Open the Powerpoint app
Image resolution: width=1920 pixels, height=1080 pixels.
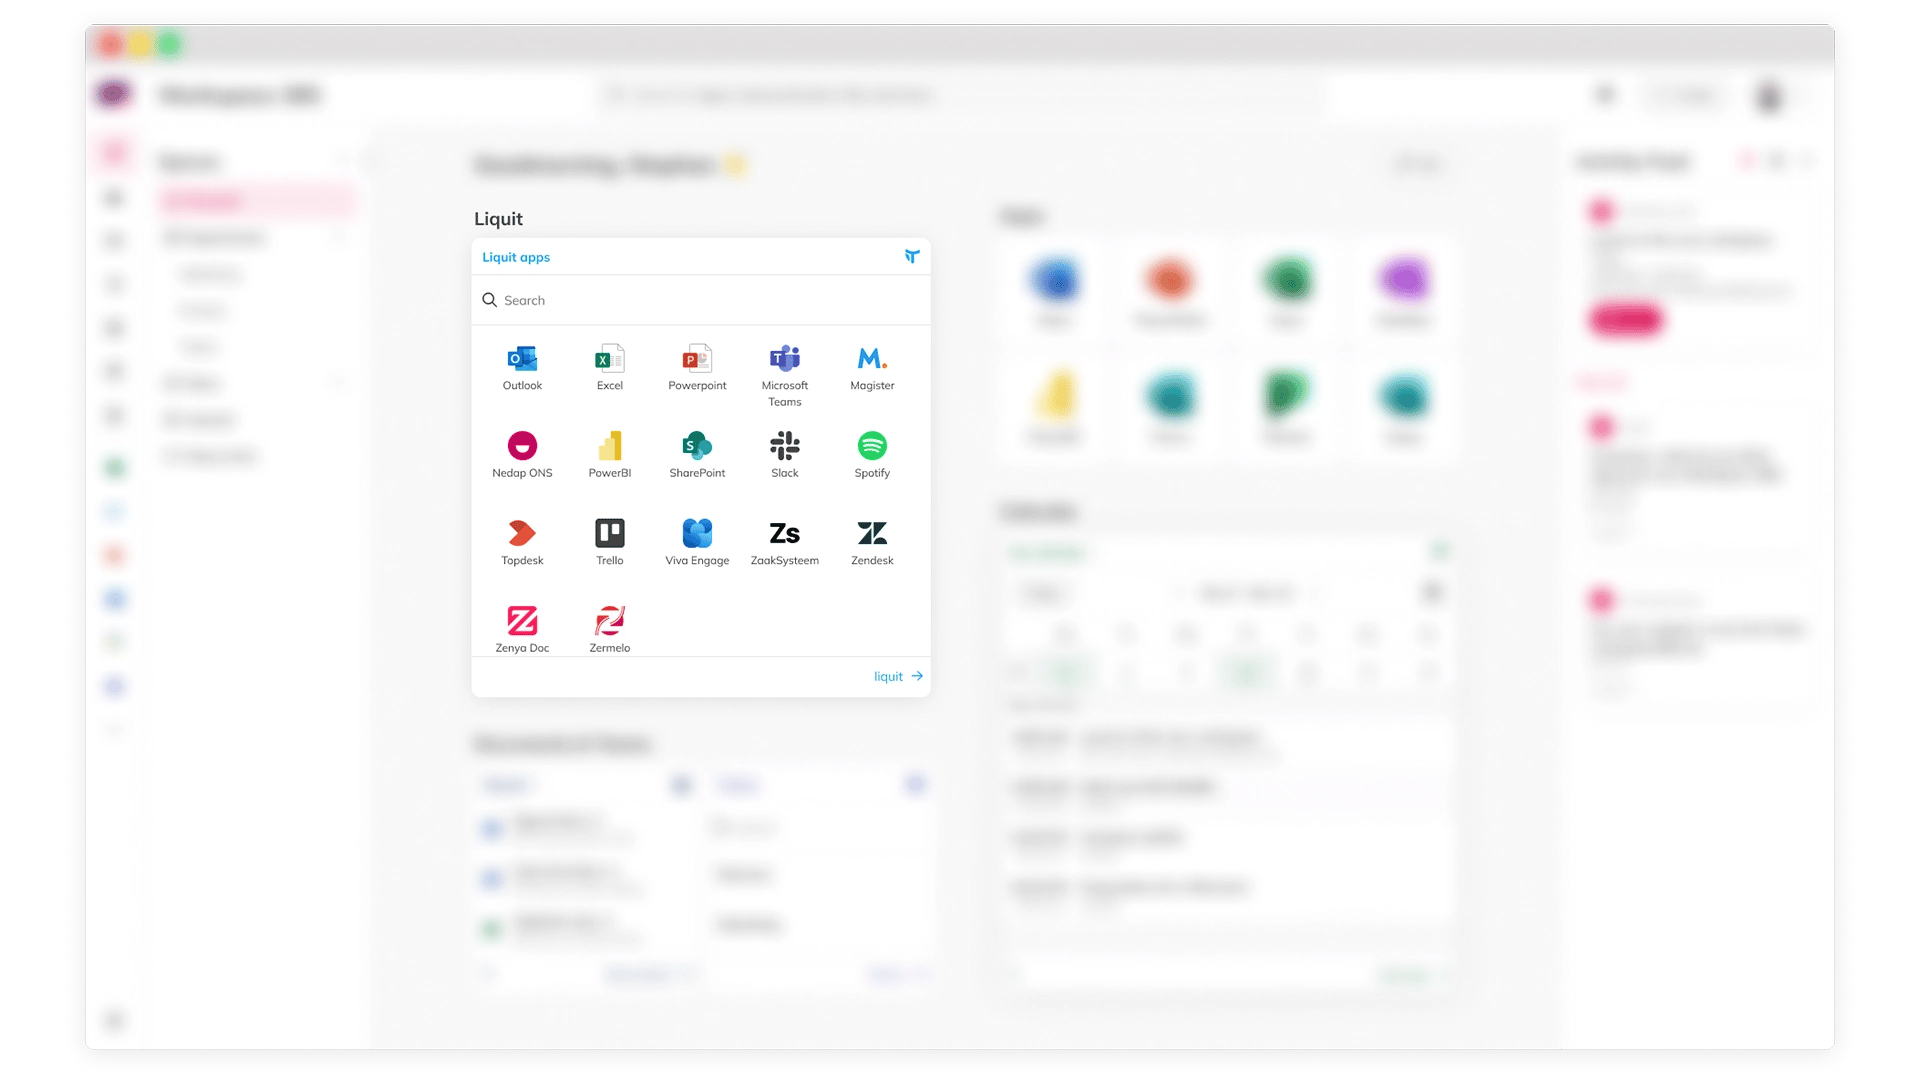pos(697,365)
